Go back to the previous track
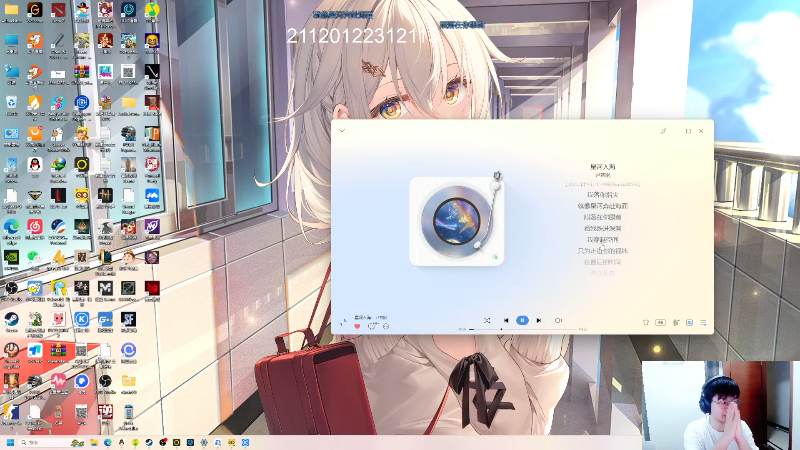This screenshot has height=450, width=800. pyautogui.click(x=506, y=320)
